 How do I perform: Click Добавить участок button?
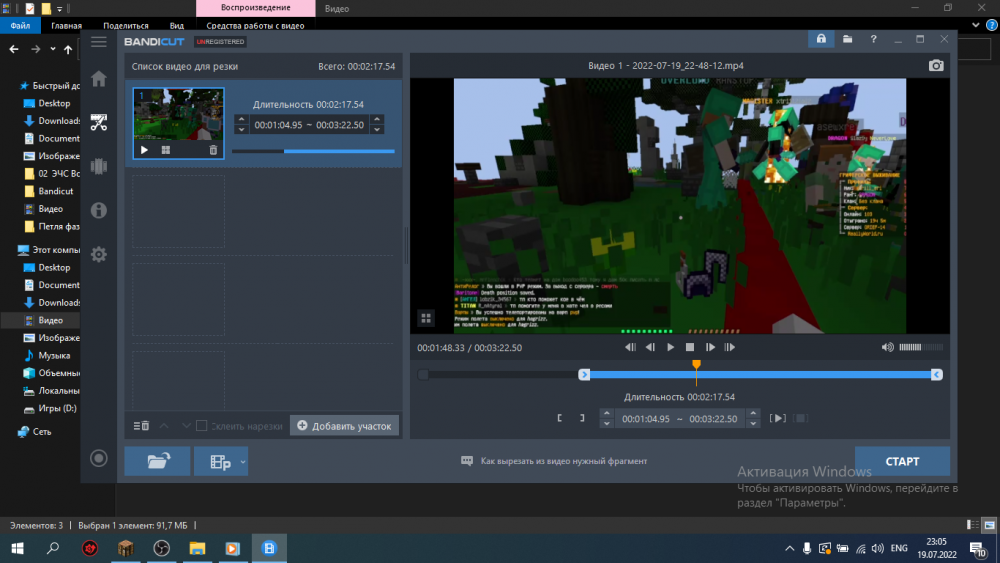pos(344,425)
